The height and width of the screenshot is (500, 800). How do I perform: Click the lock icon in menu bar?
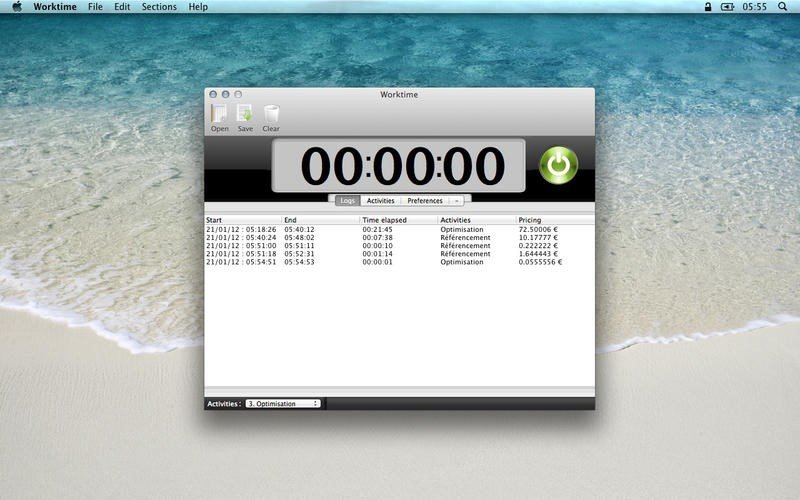(708, 7)
